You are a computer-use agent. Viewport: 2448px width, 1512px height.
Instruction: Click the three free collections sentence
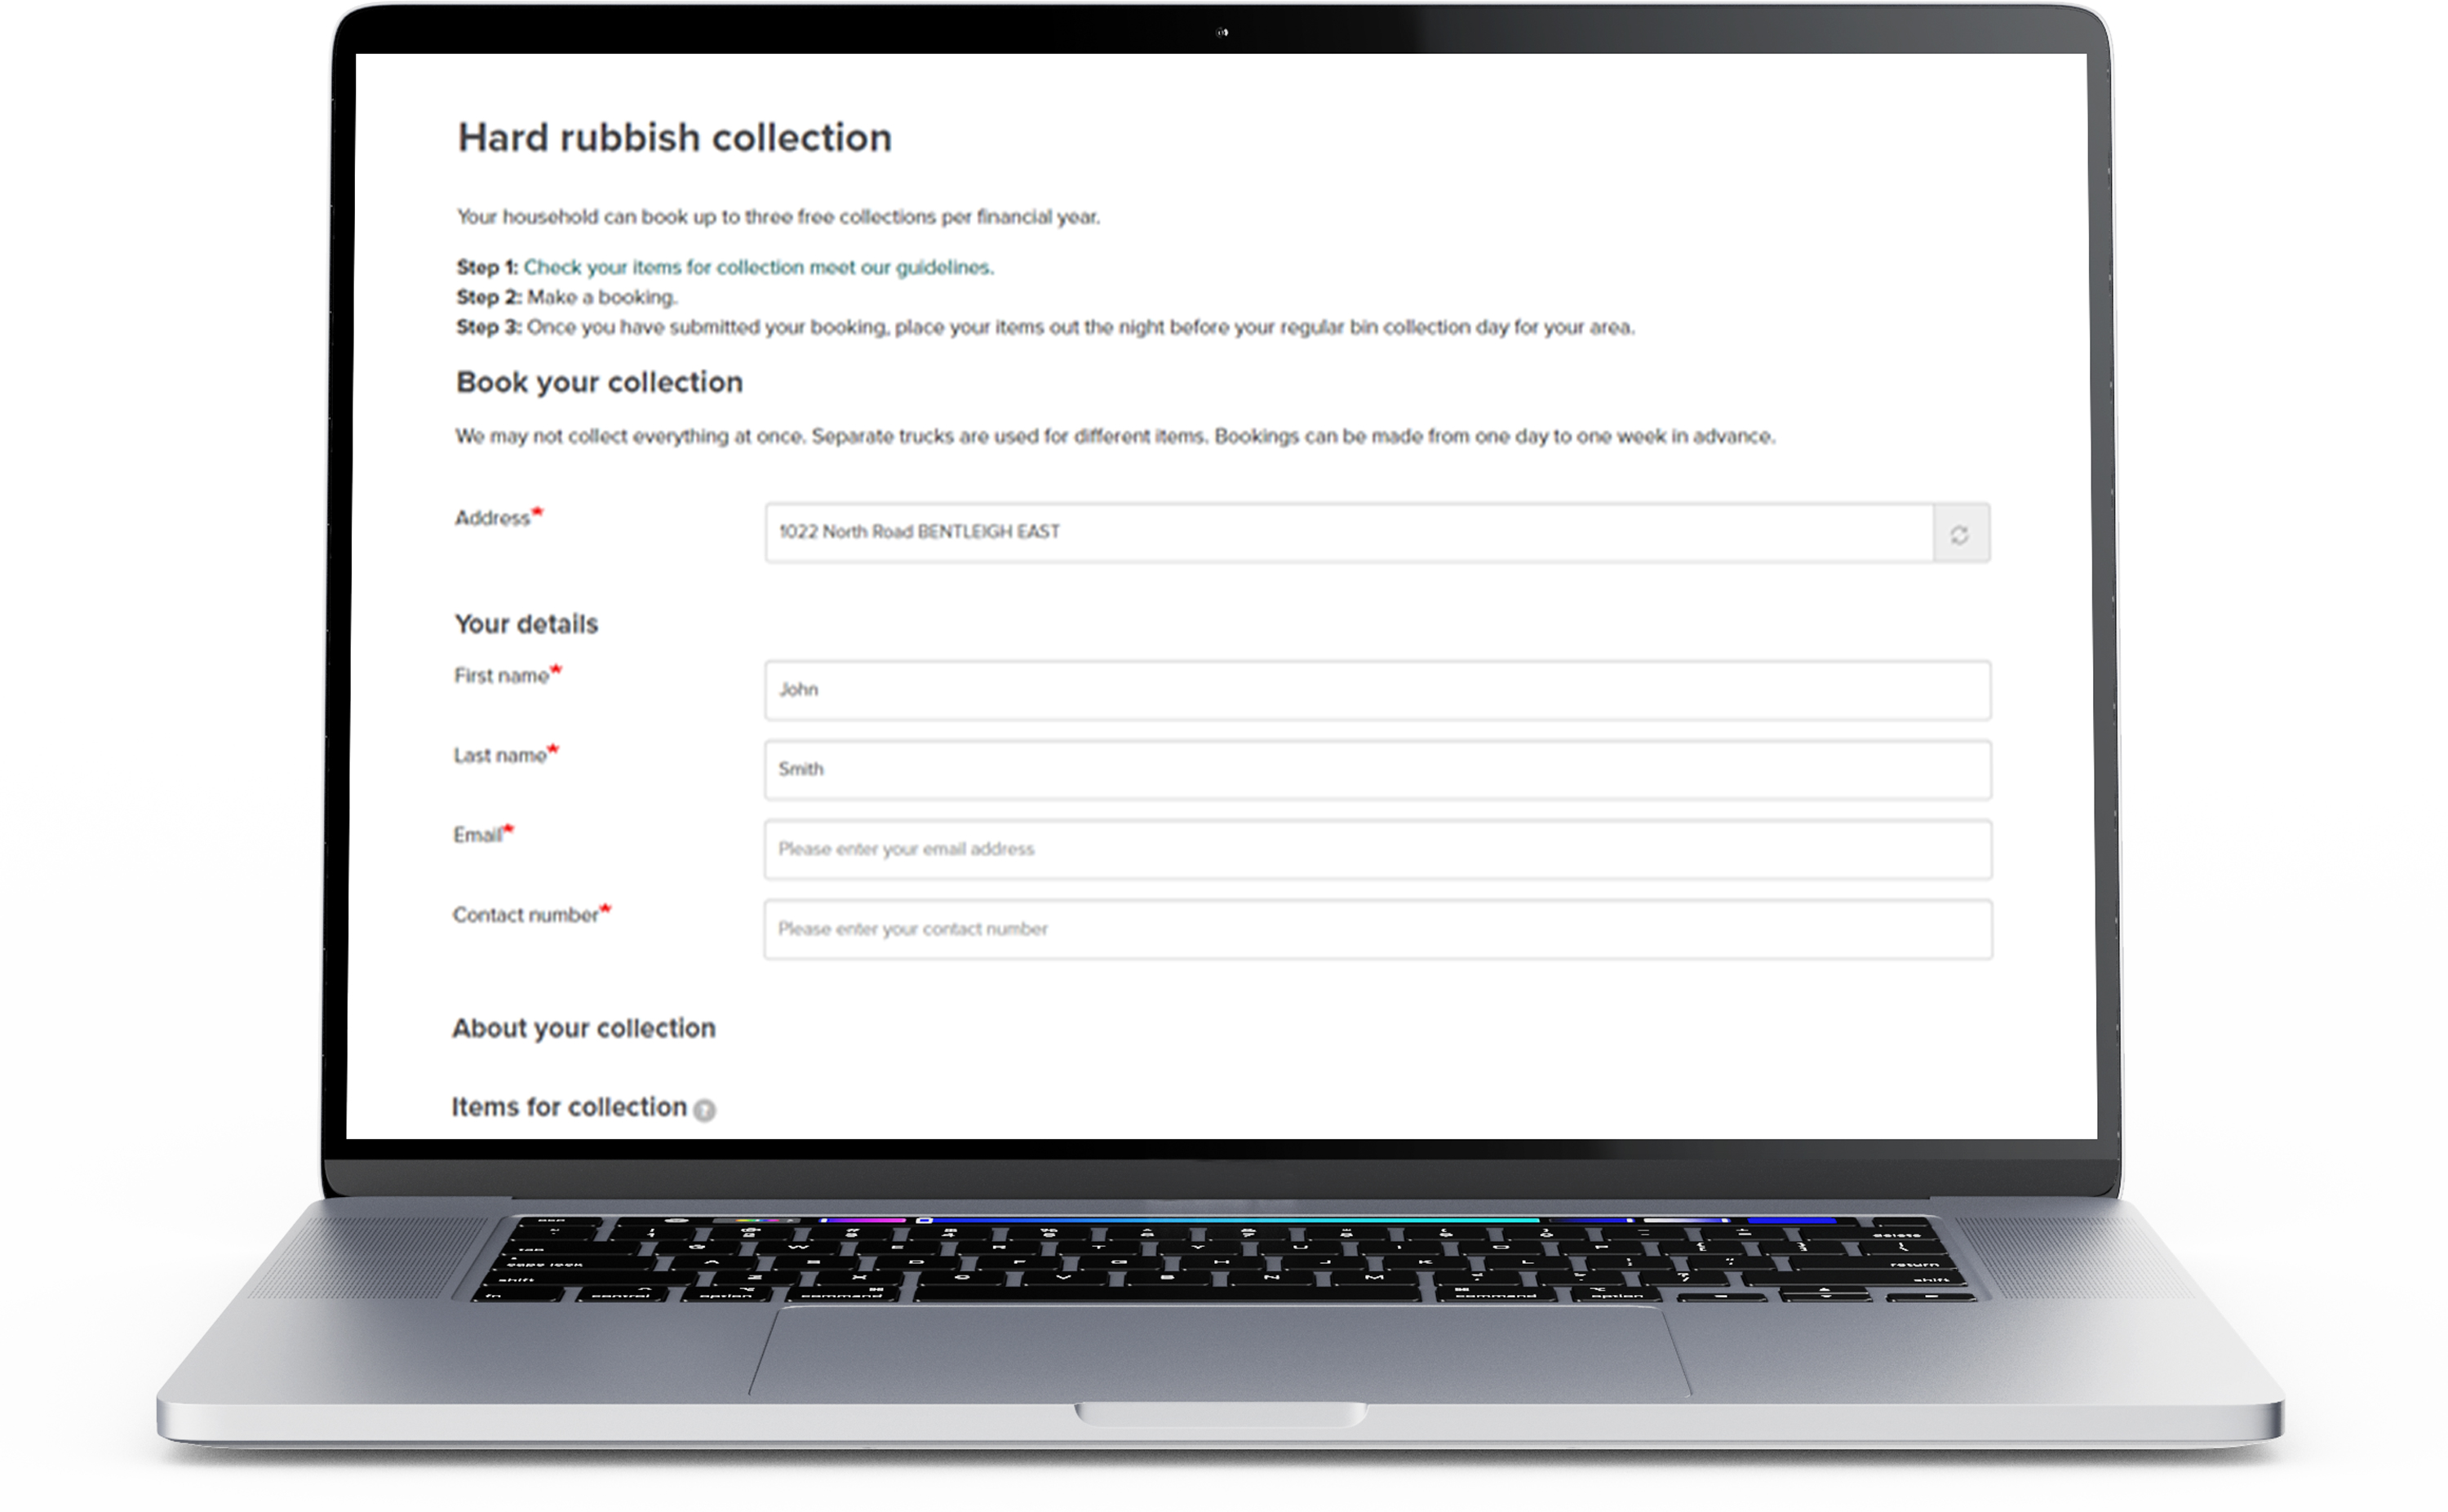[778, 217]
